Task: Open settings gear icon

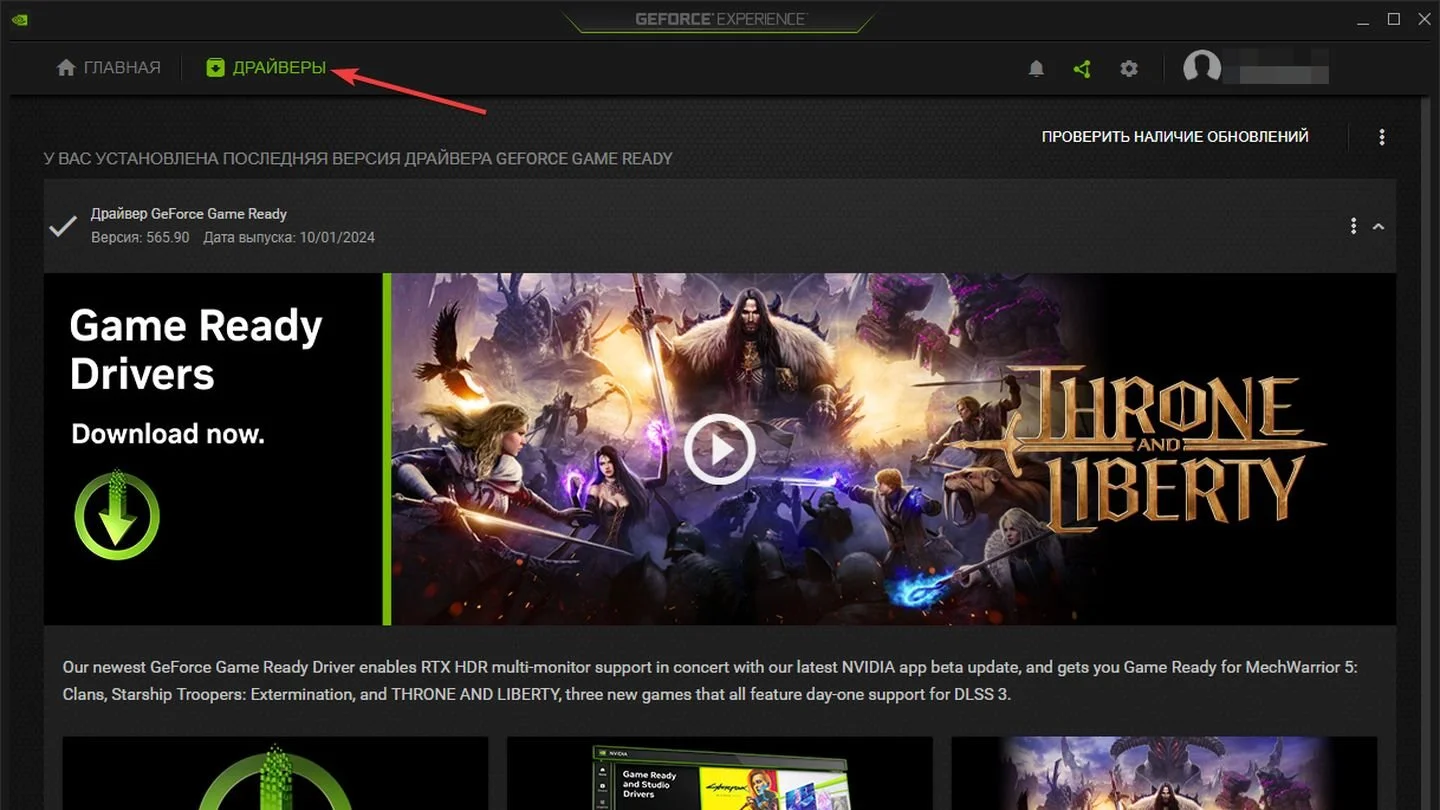Action: coord(1129,69)
